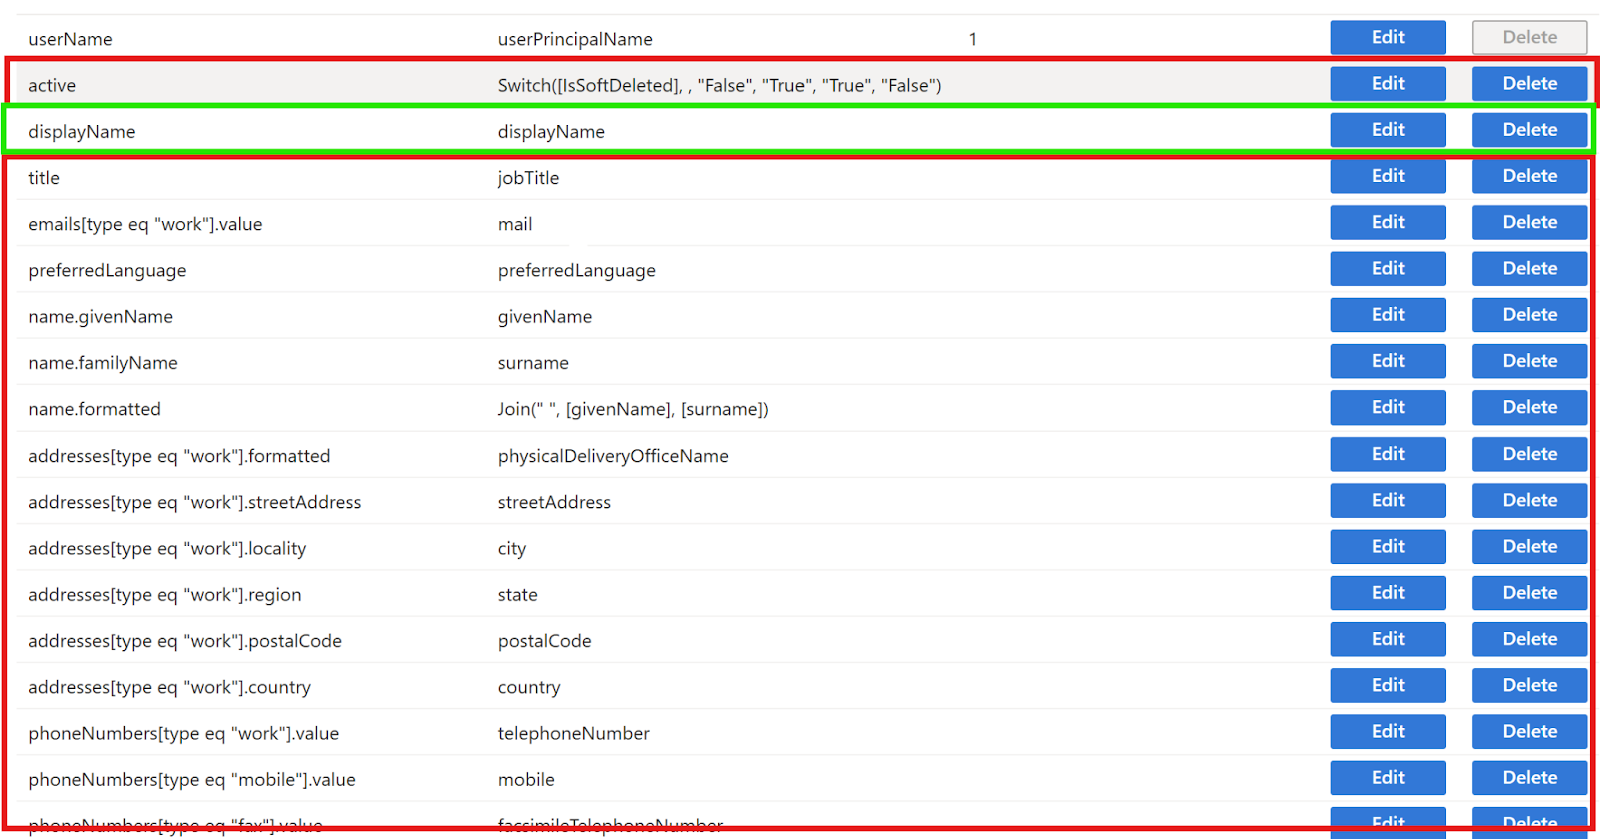This screenshot has width=1600, height=839.
Task: Click the addresses work region text
Action: [x=165, y=594]
